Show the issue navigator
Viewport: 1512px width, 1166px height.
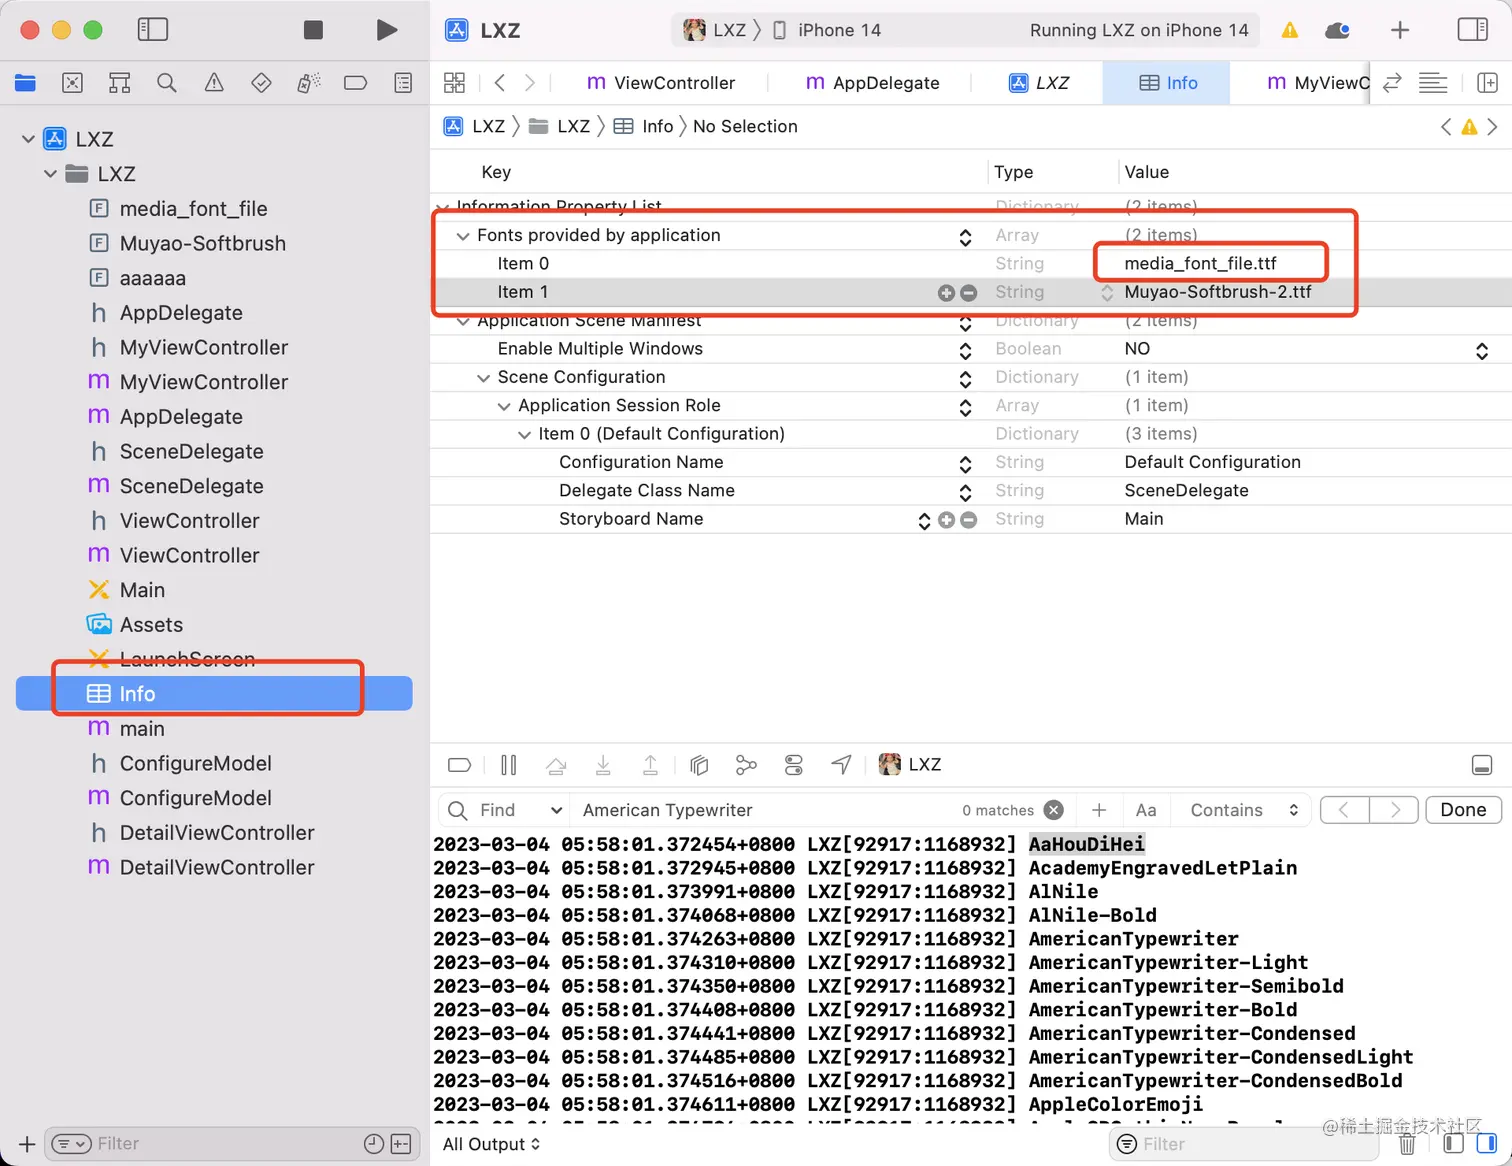[214, 83]
